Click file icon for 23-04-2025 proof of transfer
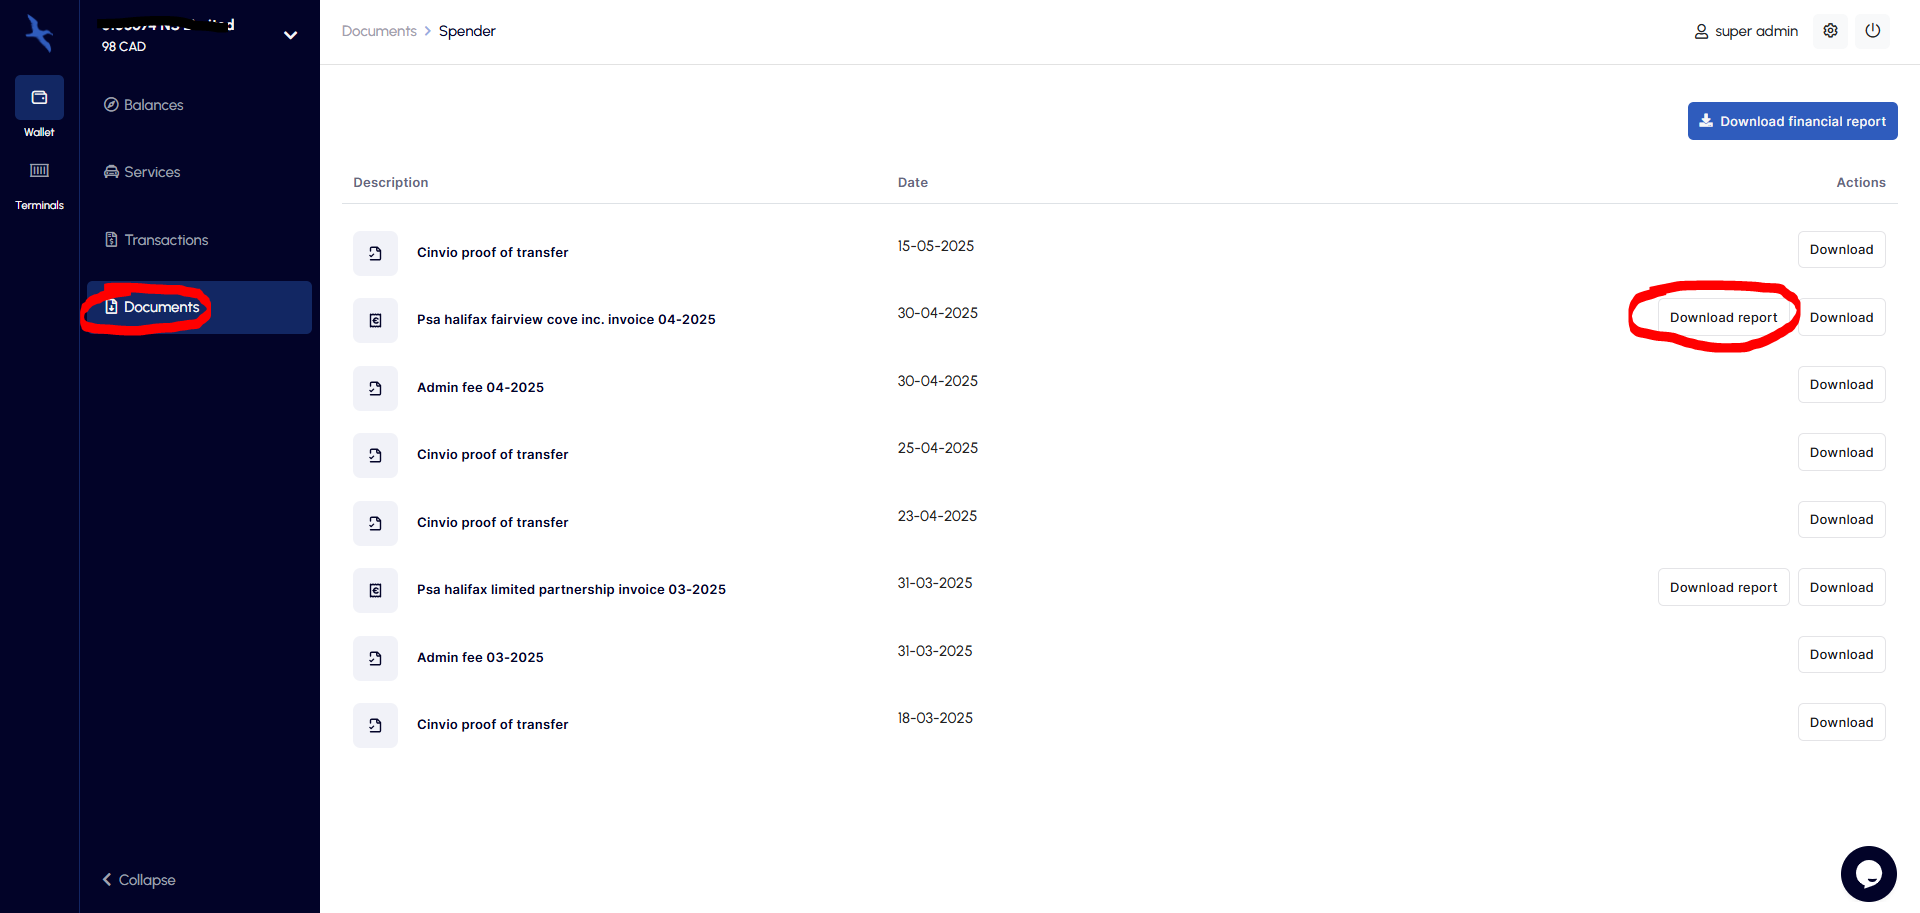Viewport: 1920px width, 913px height. click(x=375, y=523)
